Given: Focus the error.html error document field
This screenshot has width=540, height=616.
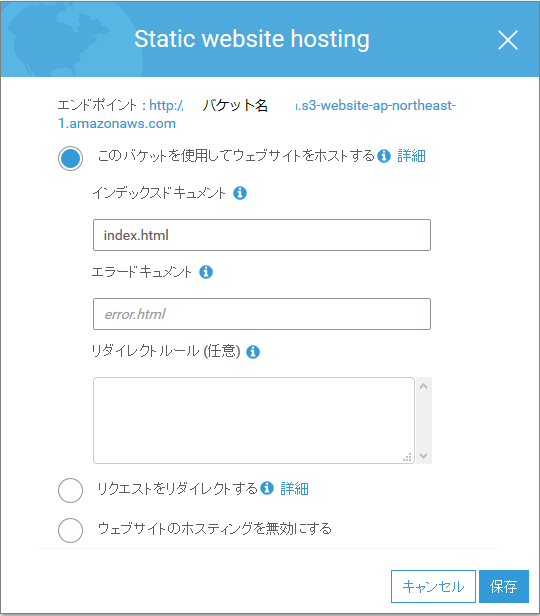Looking at the screenshot, I should point(262,314).
